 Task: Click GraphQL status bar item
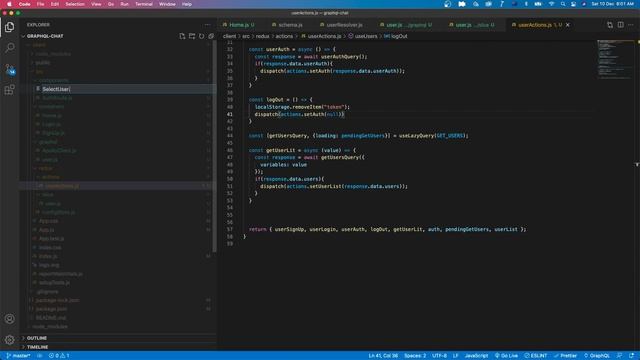(x=596, y=356)
